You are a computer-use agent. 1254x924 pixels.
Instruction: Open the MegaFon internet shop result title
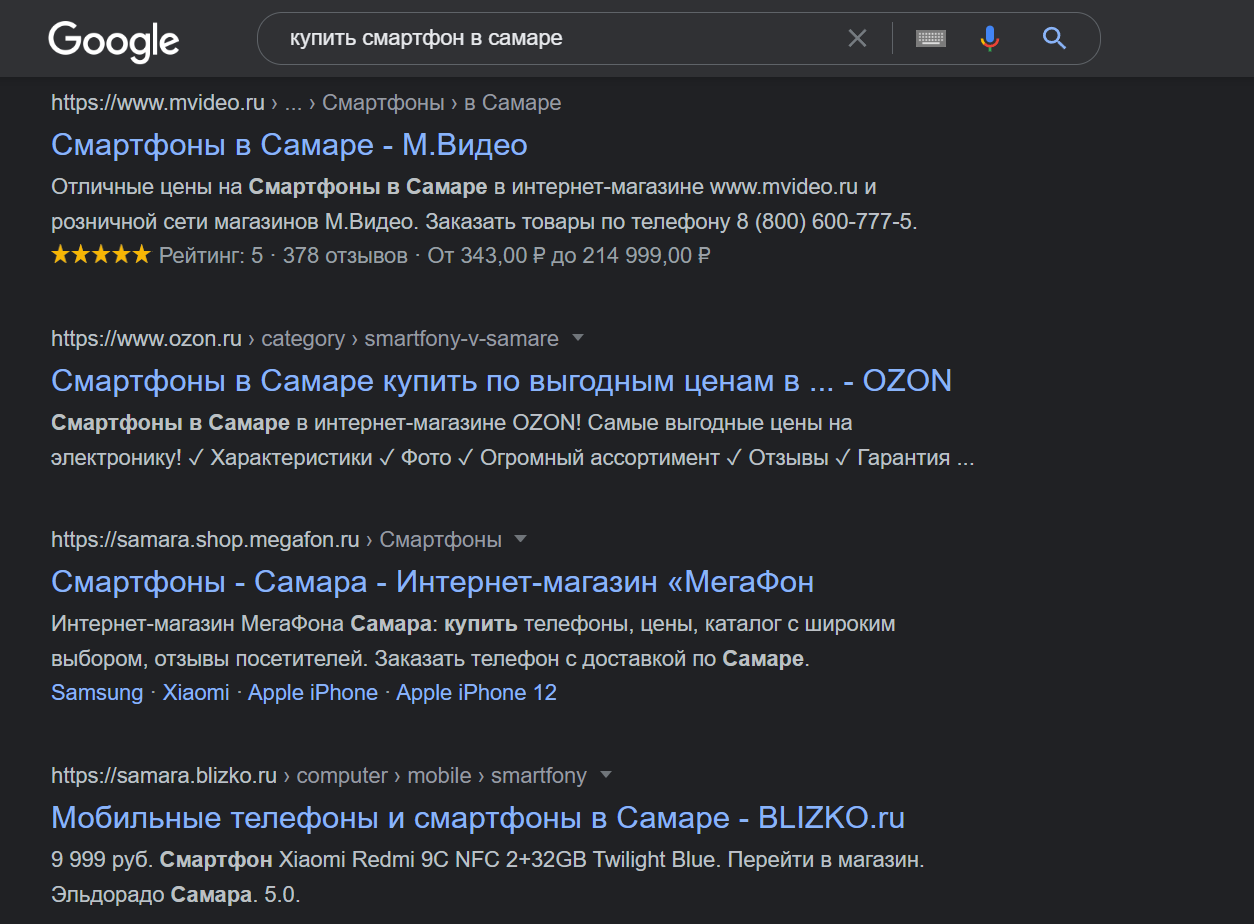432,581
